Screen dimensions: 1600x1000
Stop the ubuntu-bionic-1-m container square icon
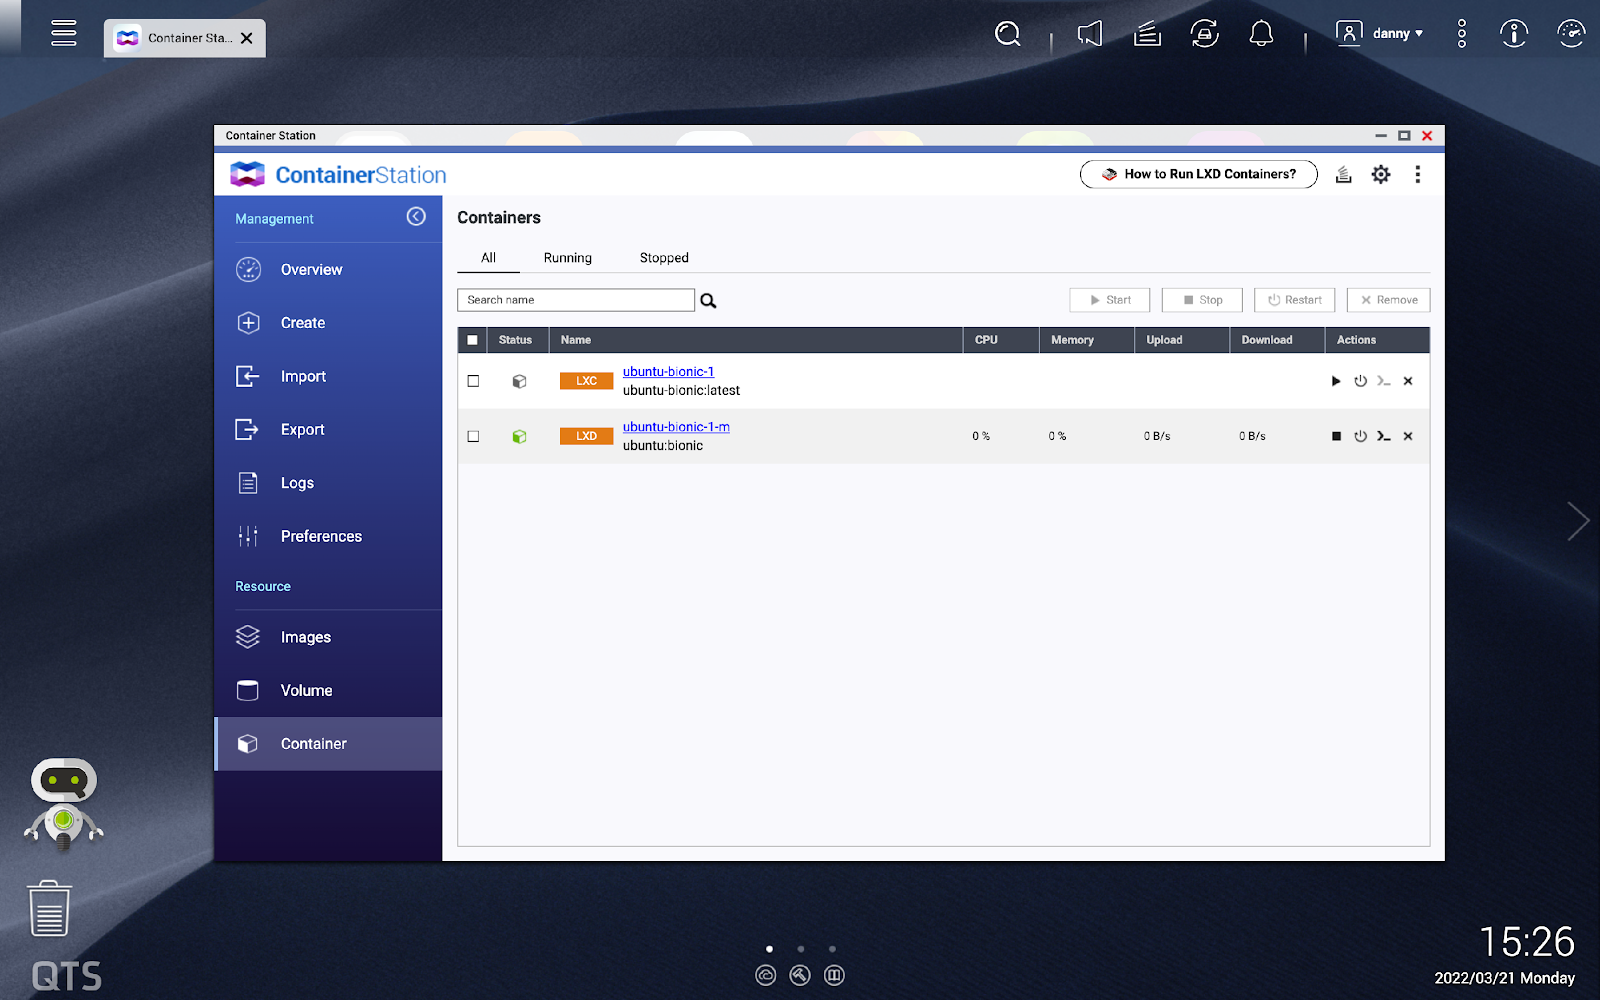[1336, 436]
